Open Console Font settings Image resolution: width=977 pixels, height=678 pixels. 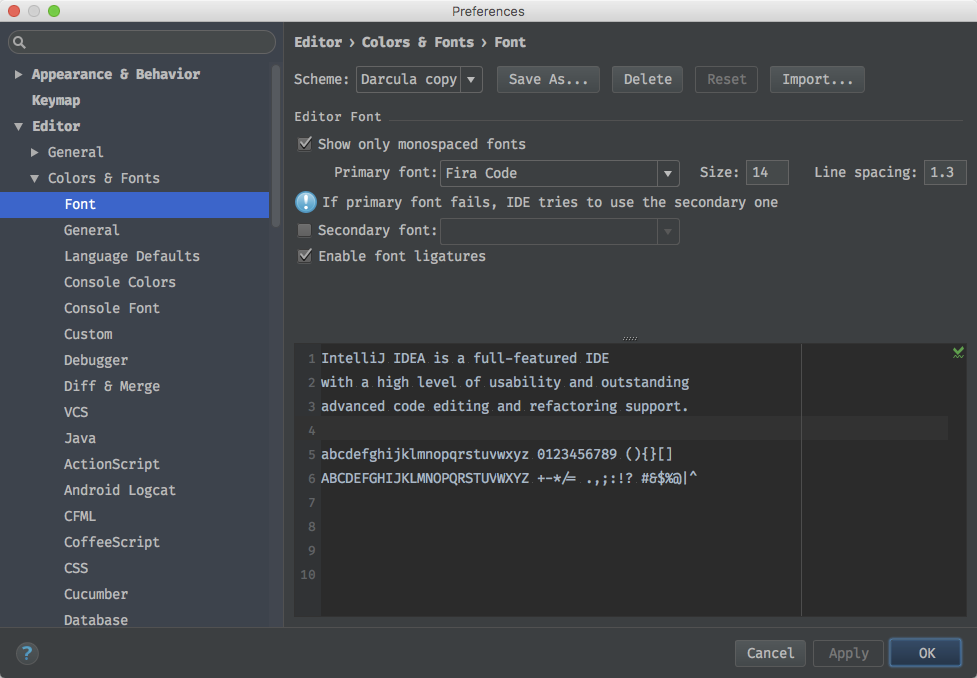(x=112, y=308)
